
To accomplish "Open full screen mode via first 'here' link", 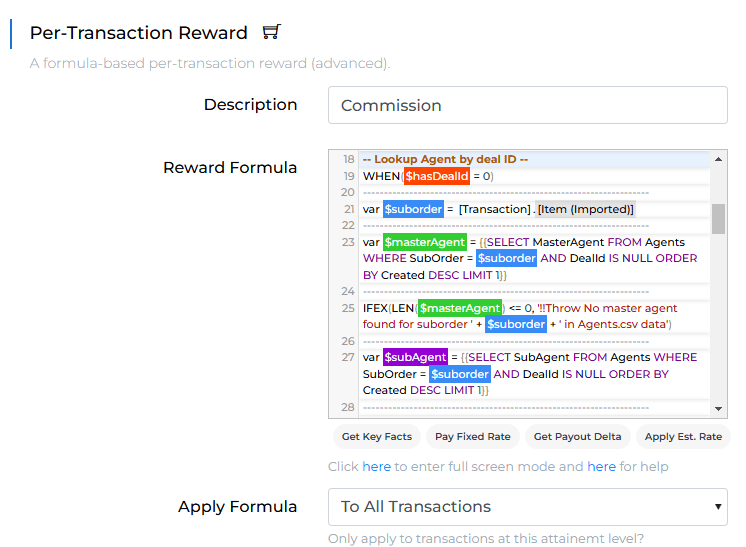I will pos(376,467).
